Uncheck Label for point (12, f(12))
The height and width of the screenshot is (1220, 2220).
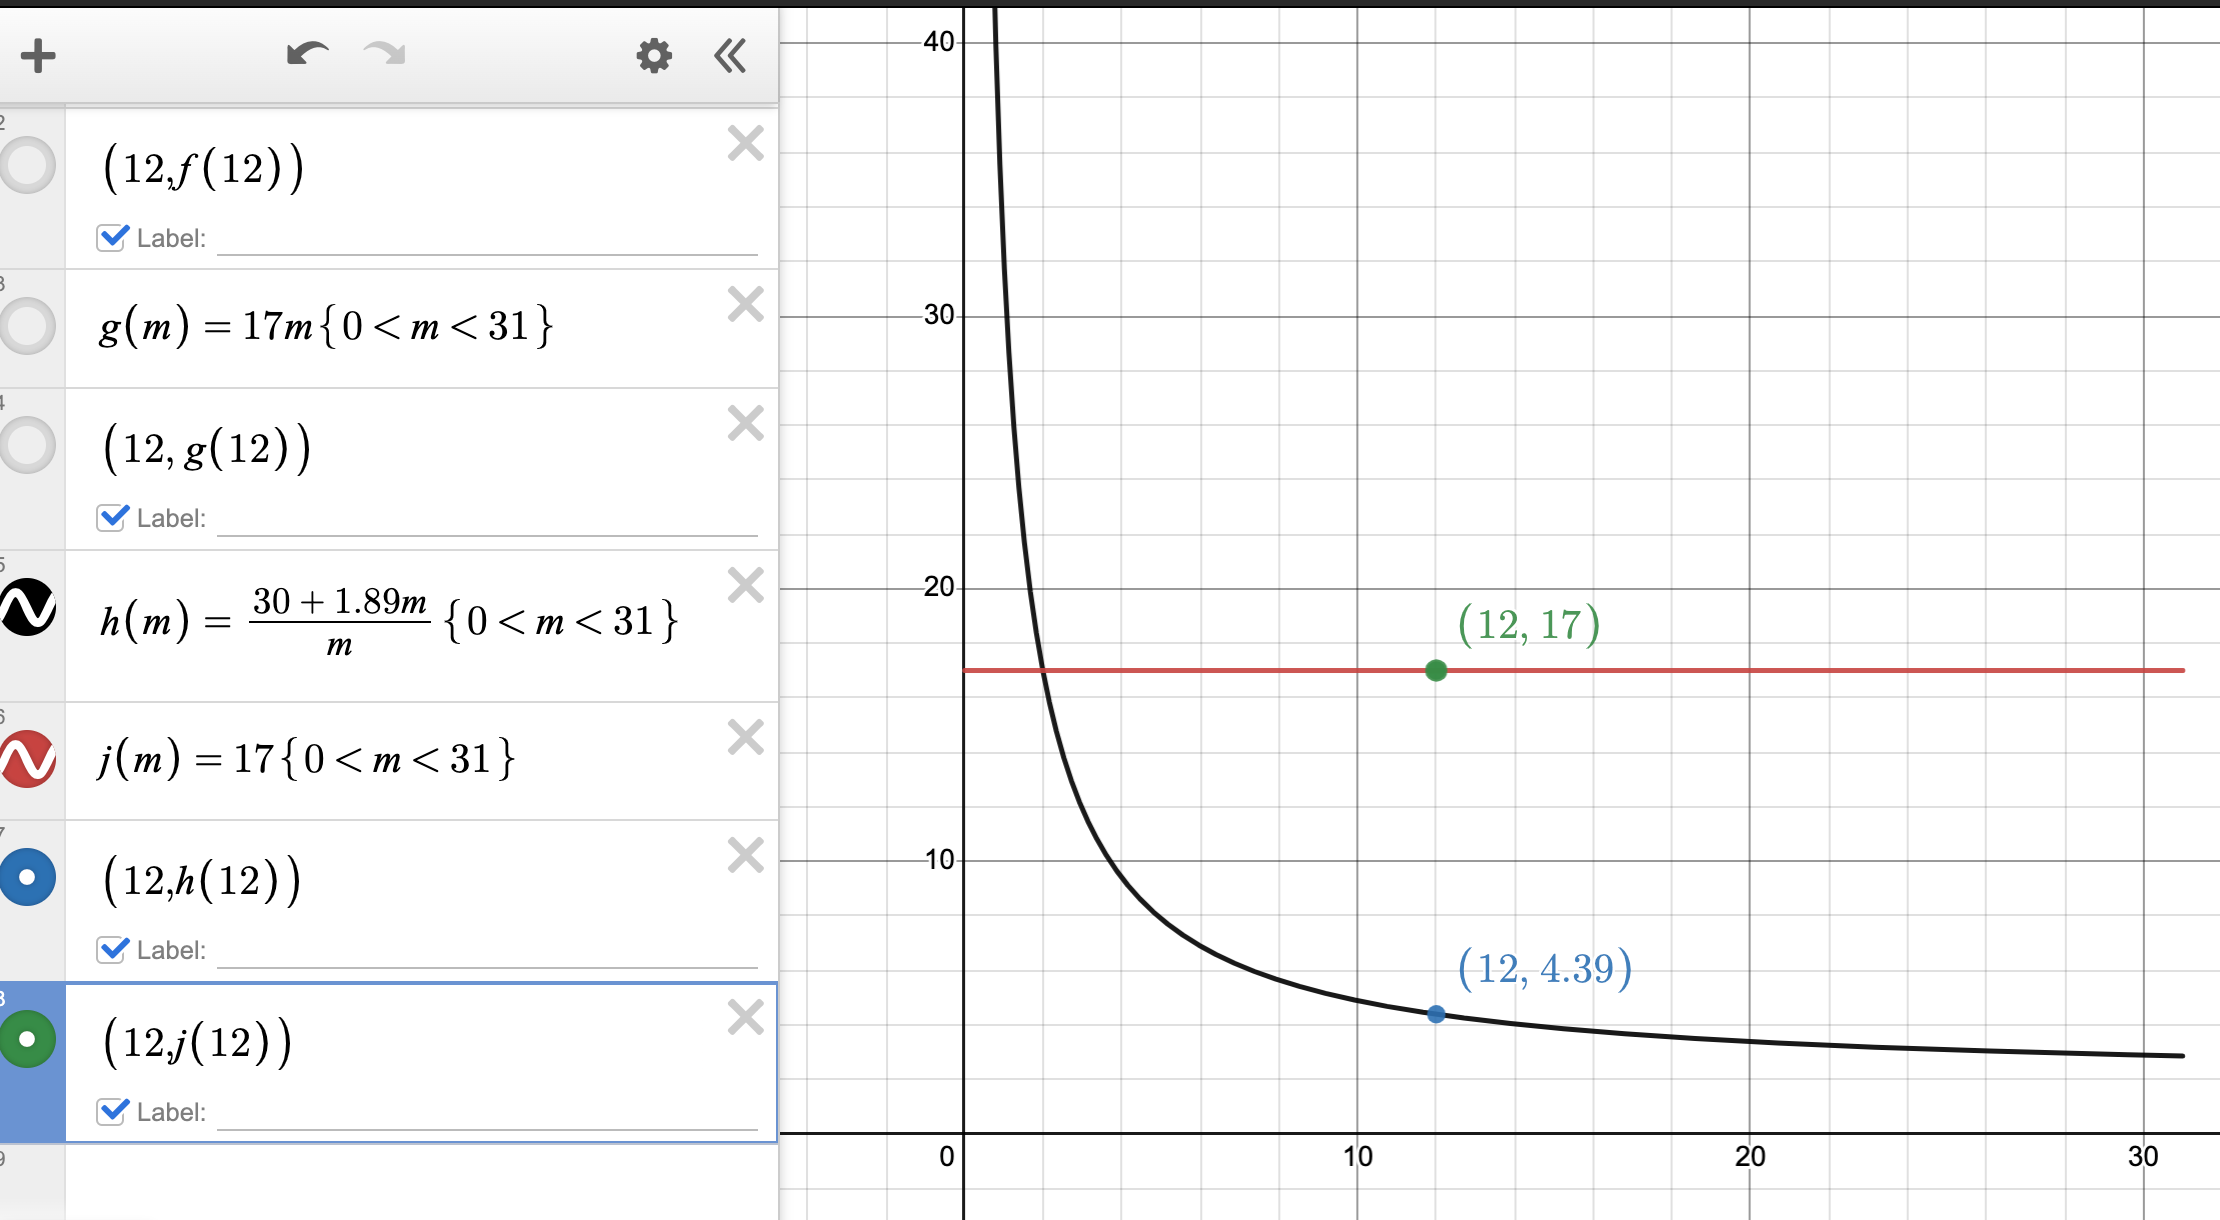click(x=112, y=238)
